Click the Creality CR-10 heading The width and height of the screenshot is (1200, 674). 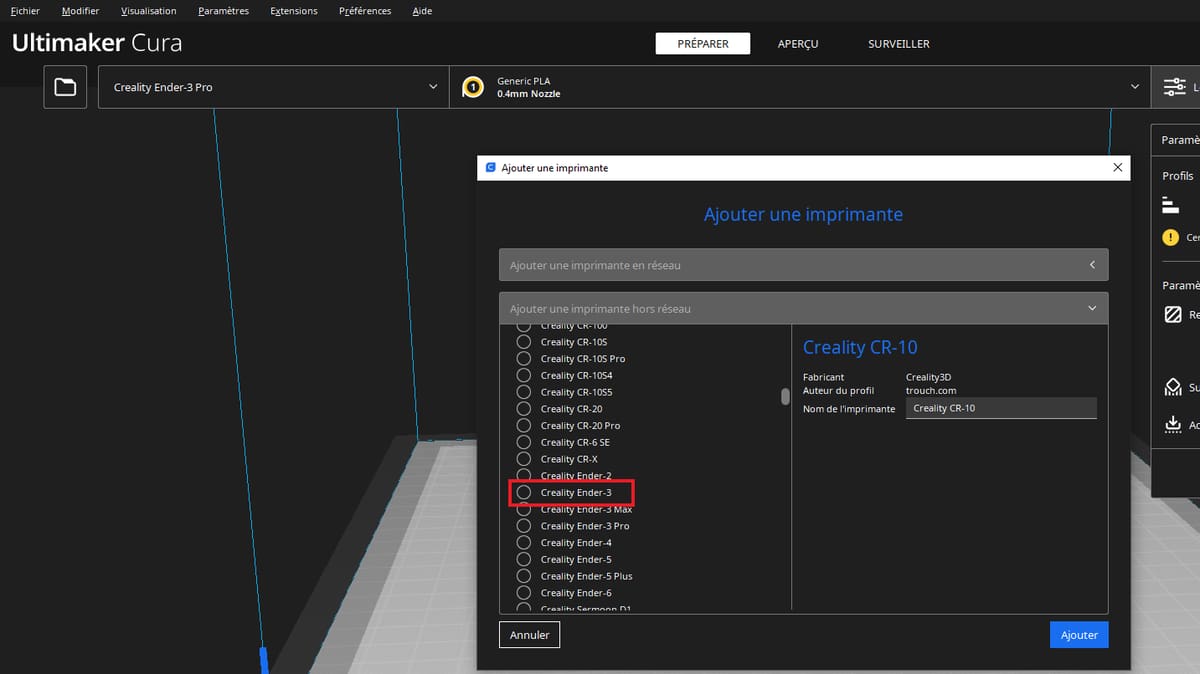pyautogui.click(x=860, y=348)
